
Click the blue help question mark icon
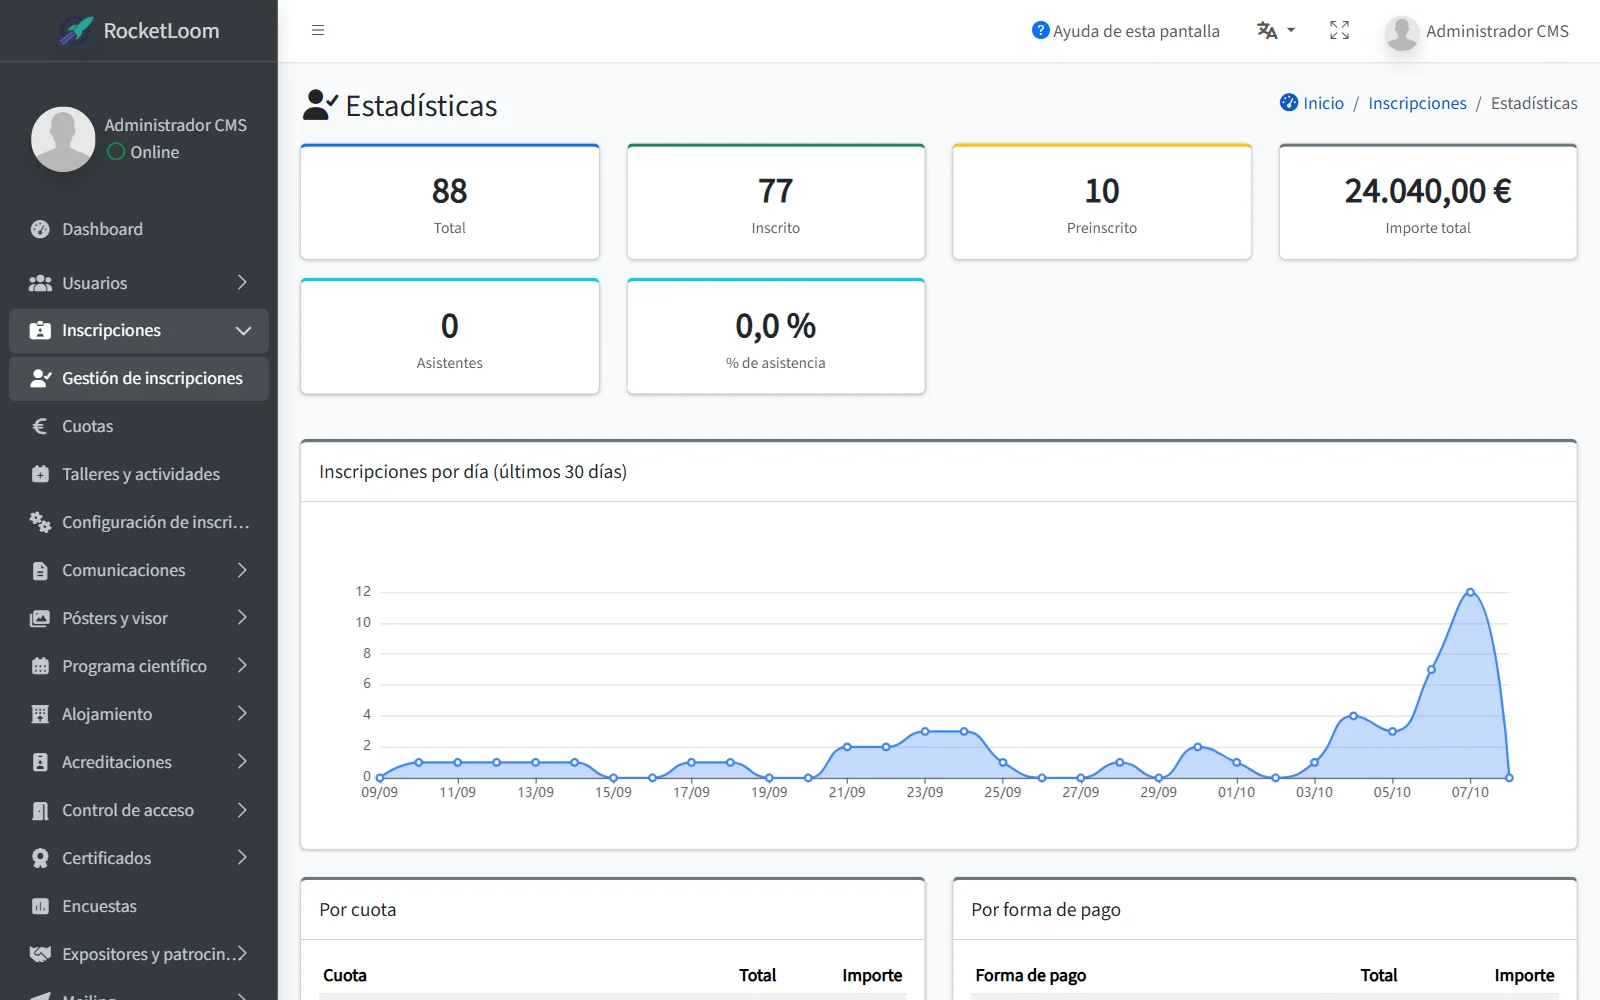(x=1040, y=31)
